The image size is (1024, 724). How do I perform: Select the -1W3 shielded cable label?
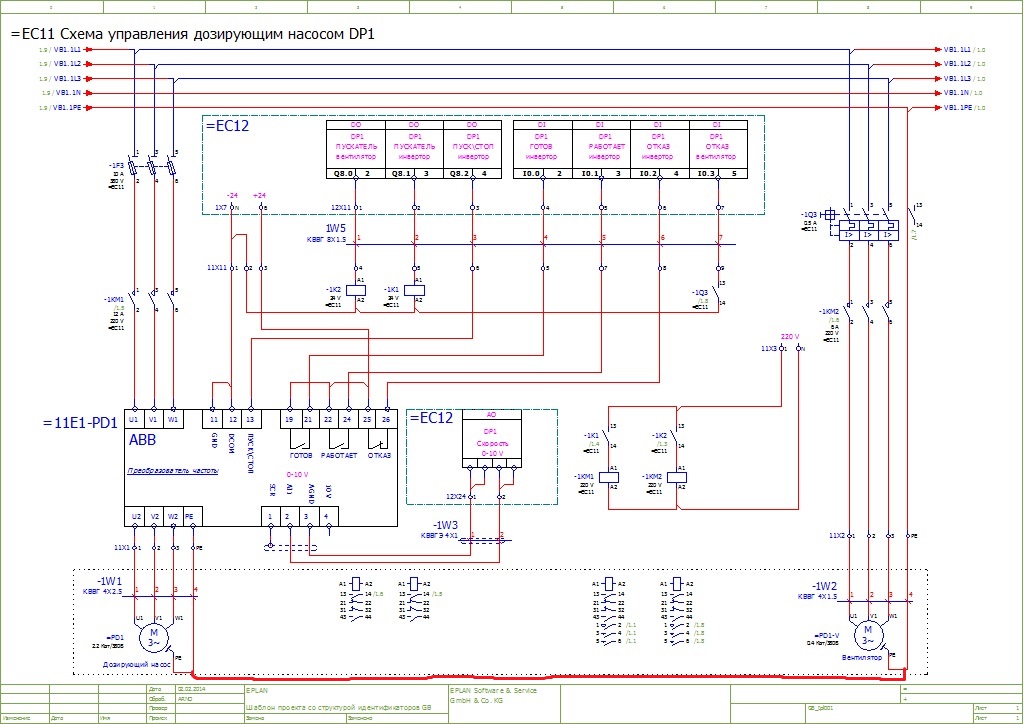(x=445, y=524)
